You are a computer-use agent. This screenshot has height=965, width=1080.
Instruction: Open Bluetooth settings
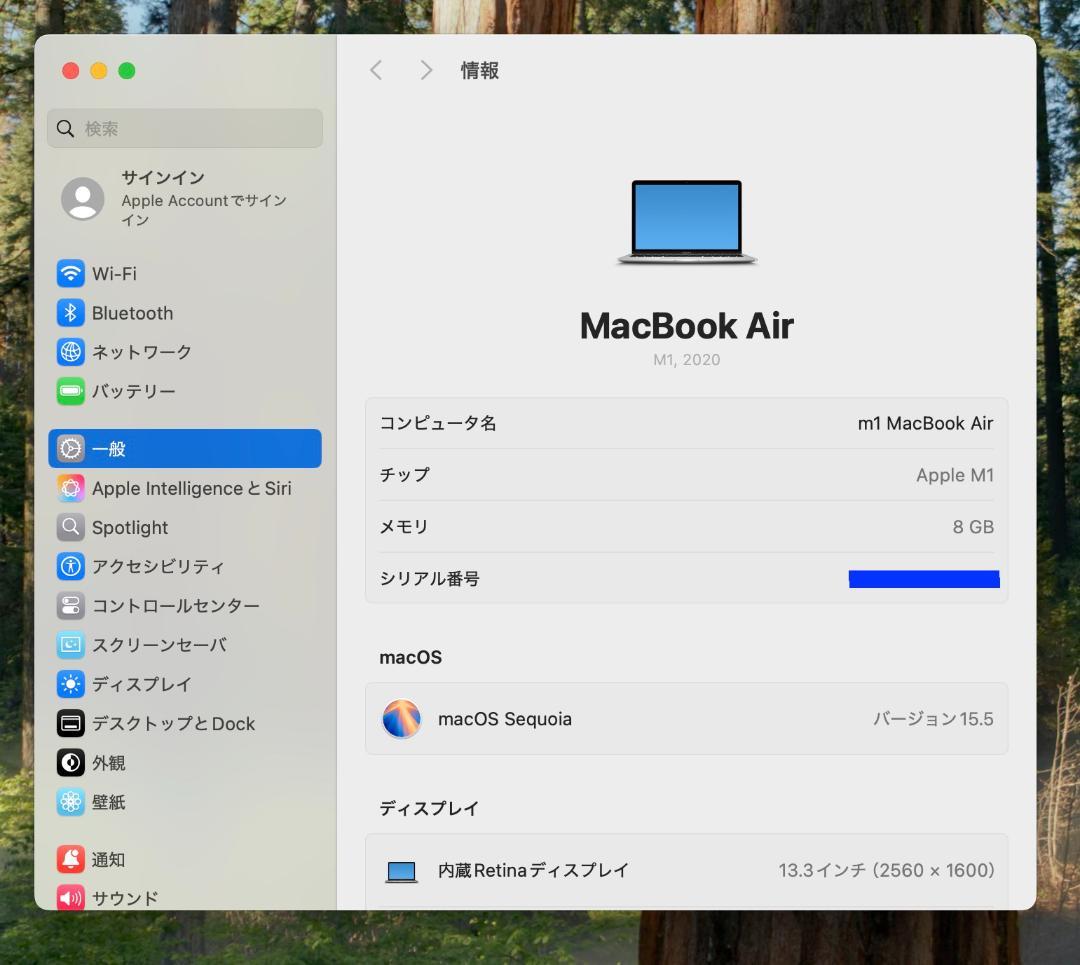(x=131, y=313)
